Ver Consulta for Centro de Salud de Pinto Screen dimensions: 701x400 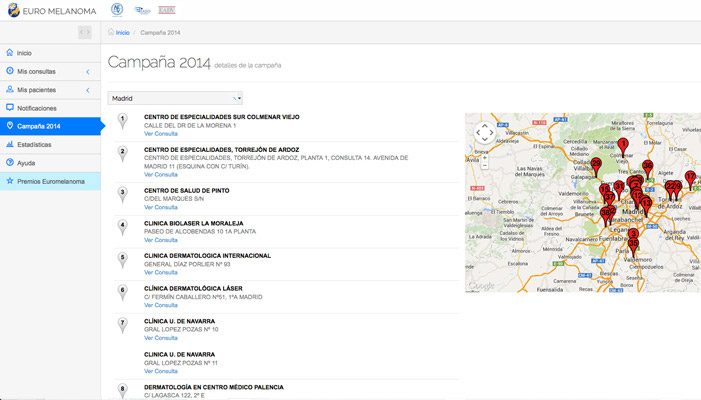coord(160,207)
